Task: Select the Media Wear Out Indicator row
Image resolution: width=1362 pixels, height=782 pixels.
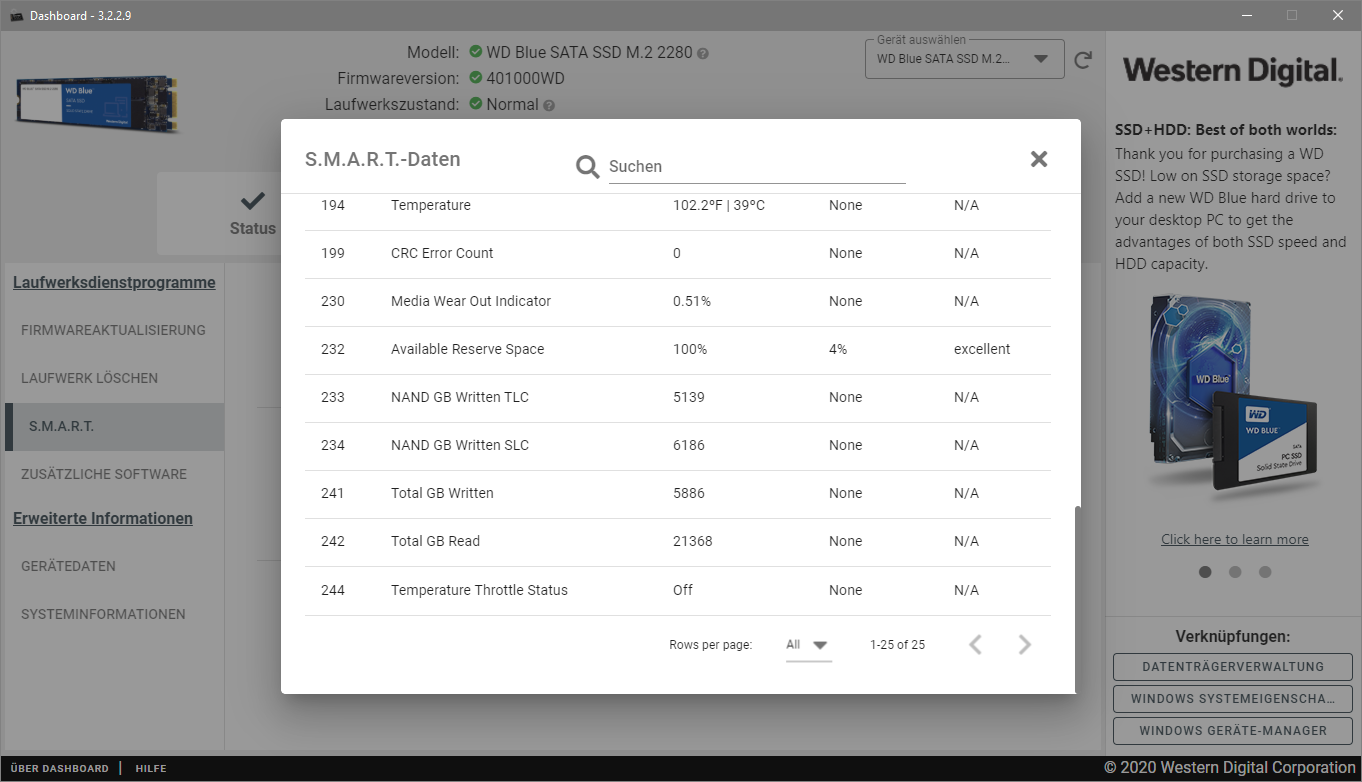Action: [x=678, y=301]
